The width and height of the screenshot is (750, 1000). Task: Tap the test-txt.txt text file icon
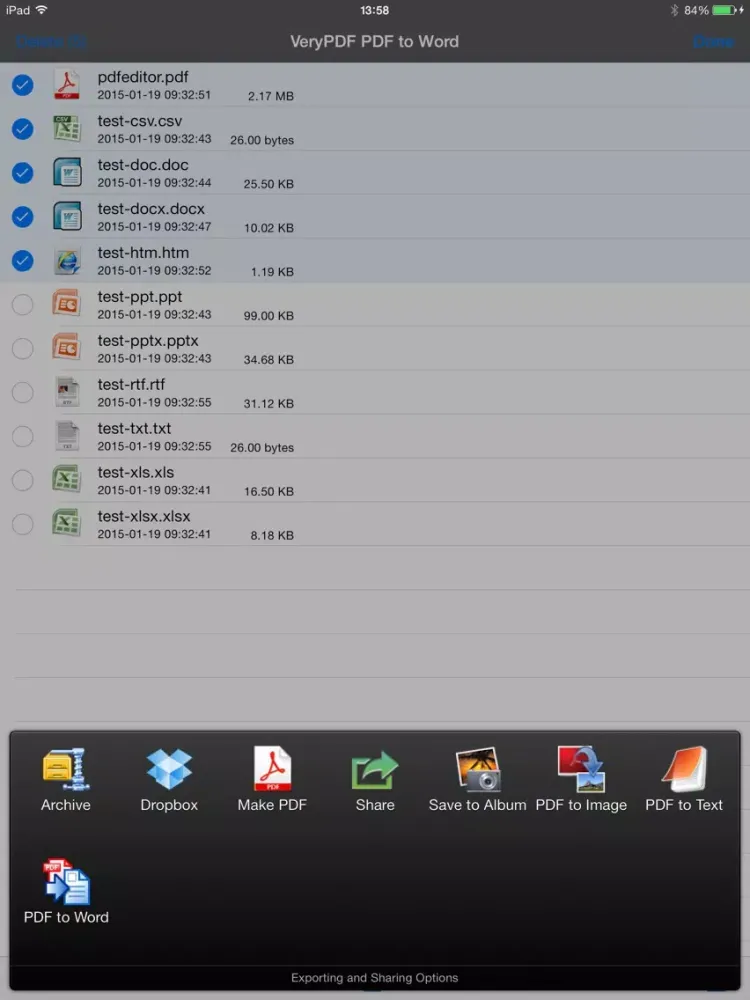pos(67,436)
